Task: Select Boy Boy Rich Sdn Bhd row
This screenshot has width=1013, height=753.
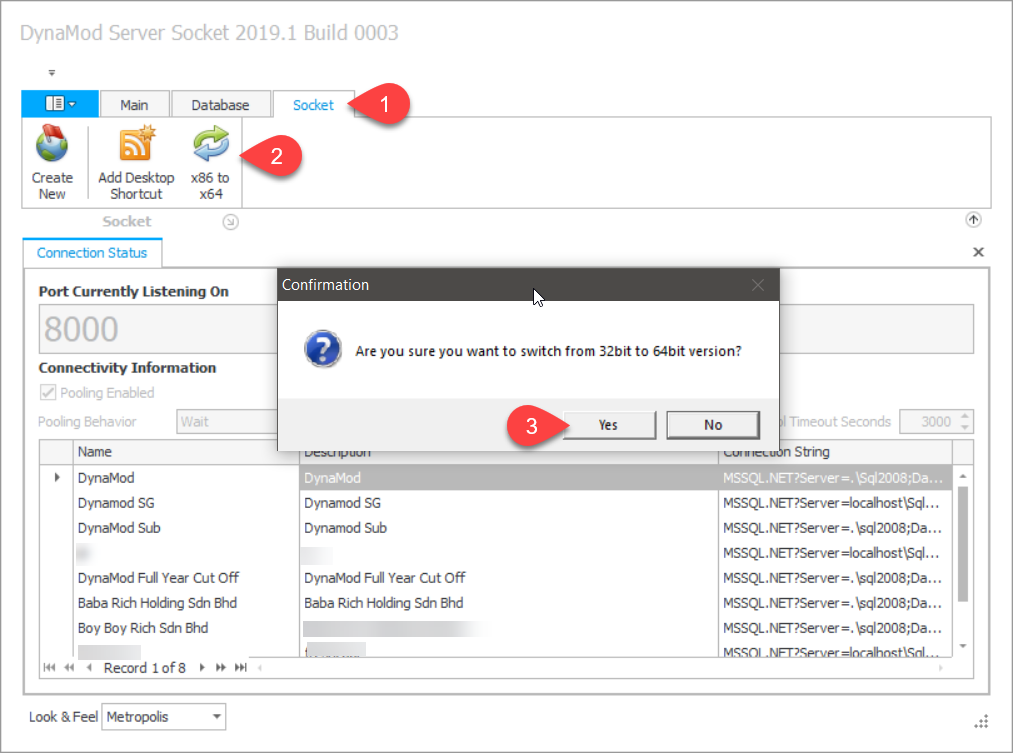Action: (186, 628)
